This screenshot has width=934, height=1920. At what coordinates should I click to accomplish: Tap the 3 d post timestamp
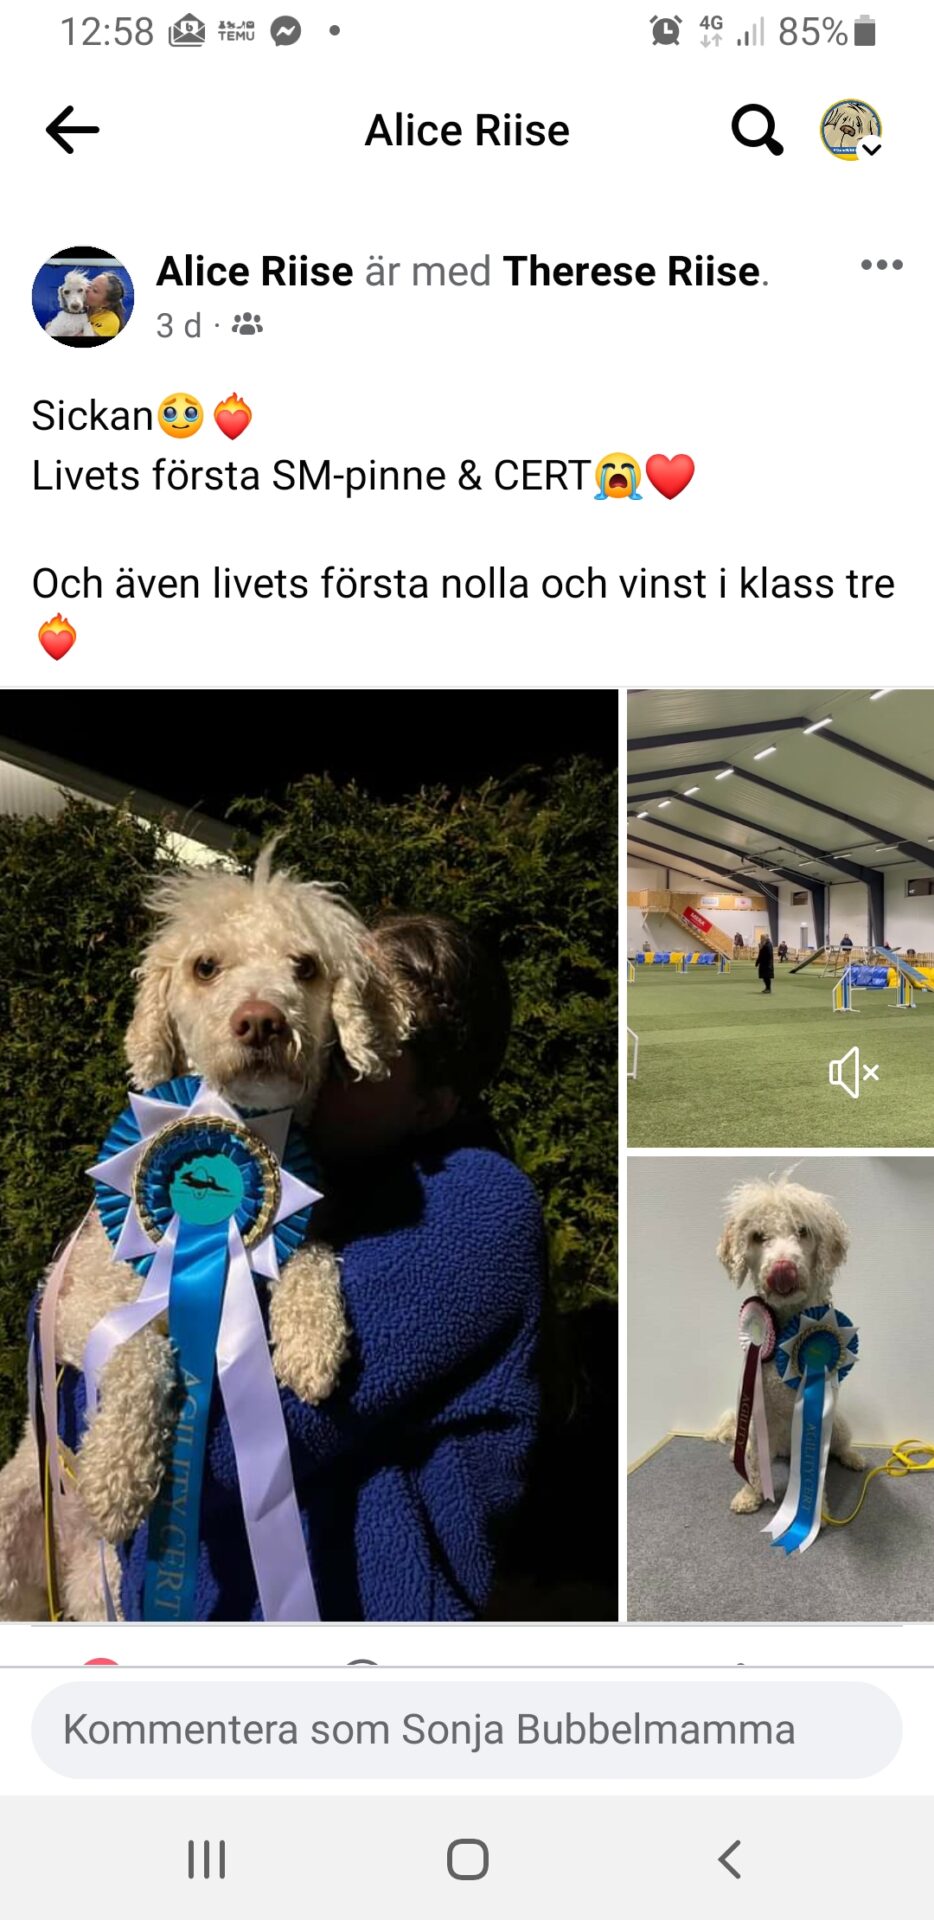179,325
